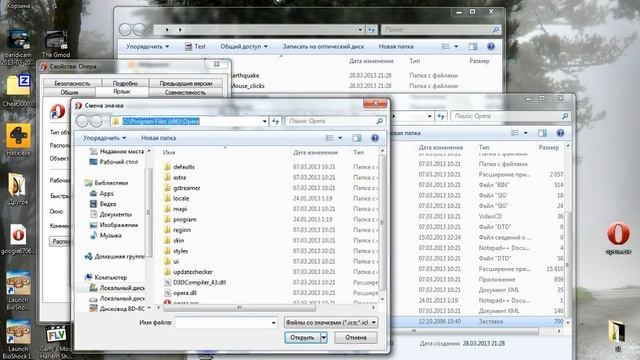640x360 pixels.
Task: Open the Имя файла history dropdown
Action: pos(273,322)
